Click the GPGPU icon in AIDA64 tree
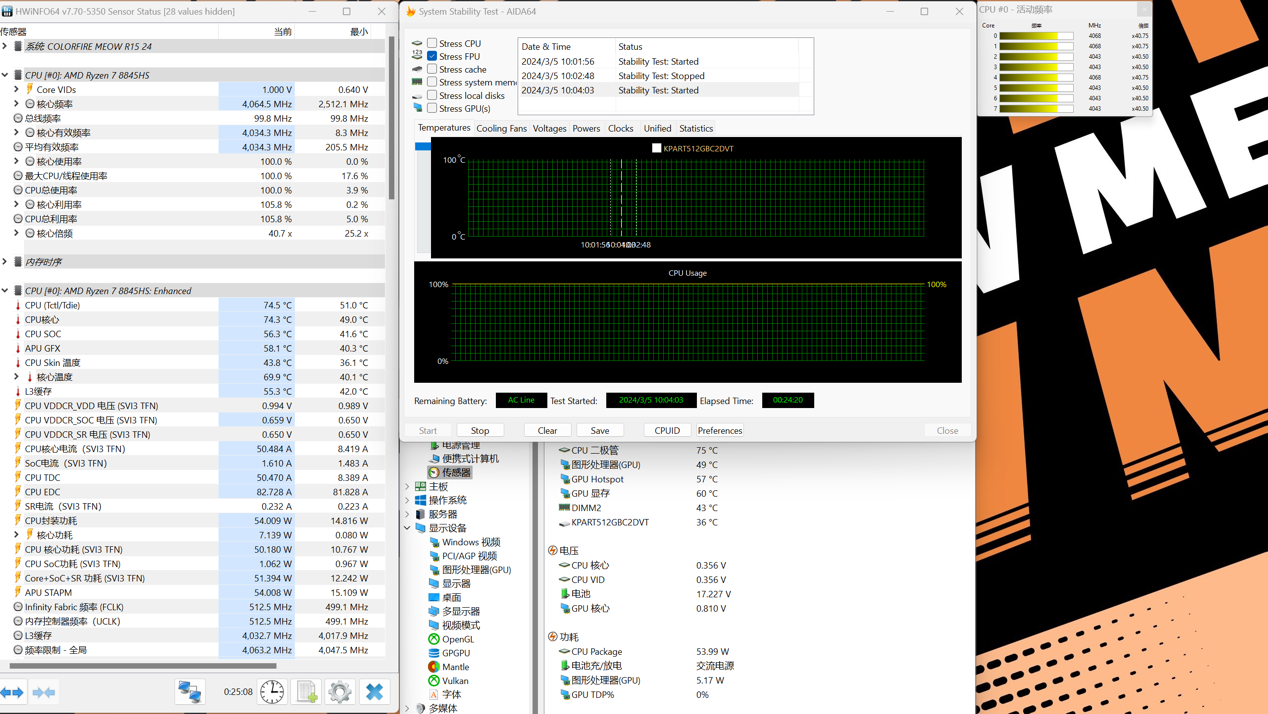The image size is (1268, 714). tap(434, 653)
